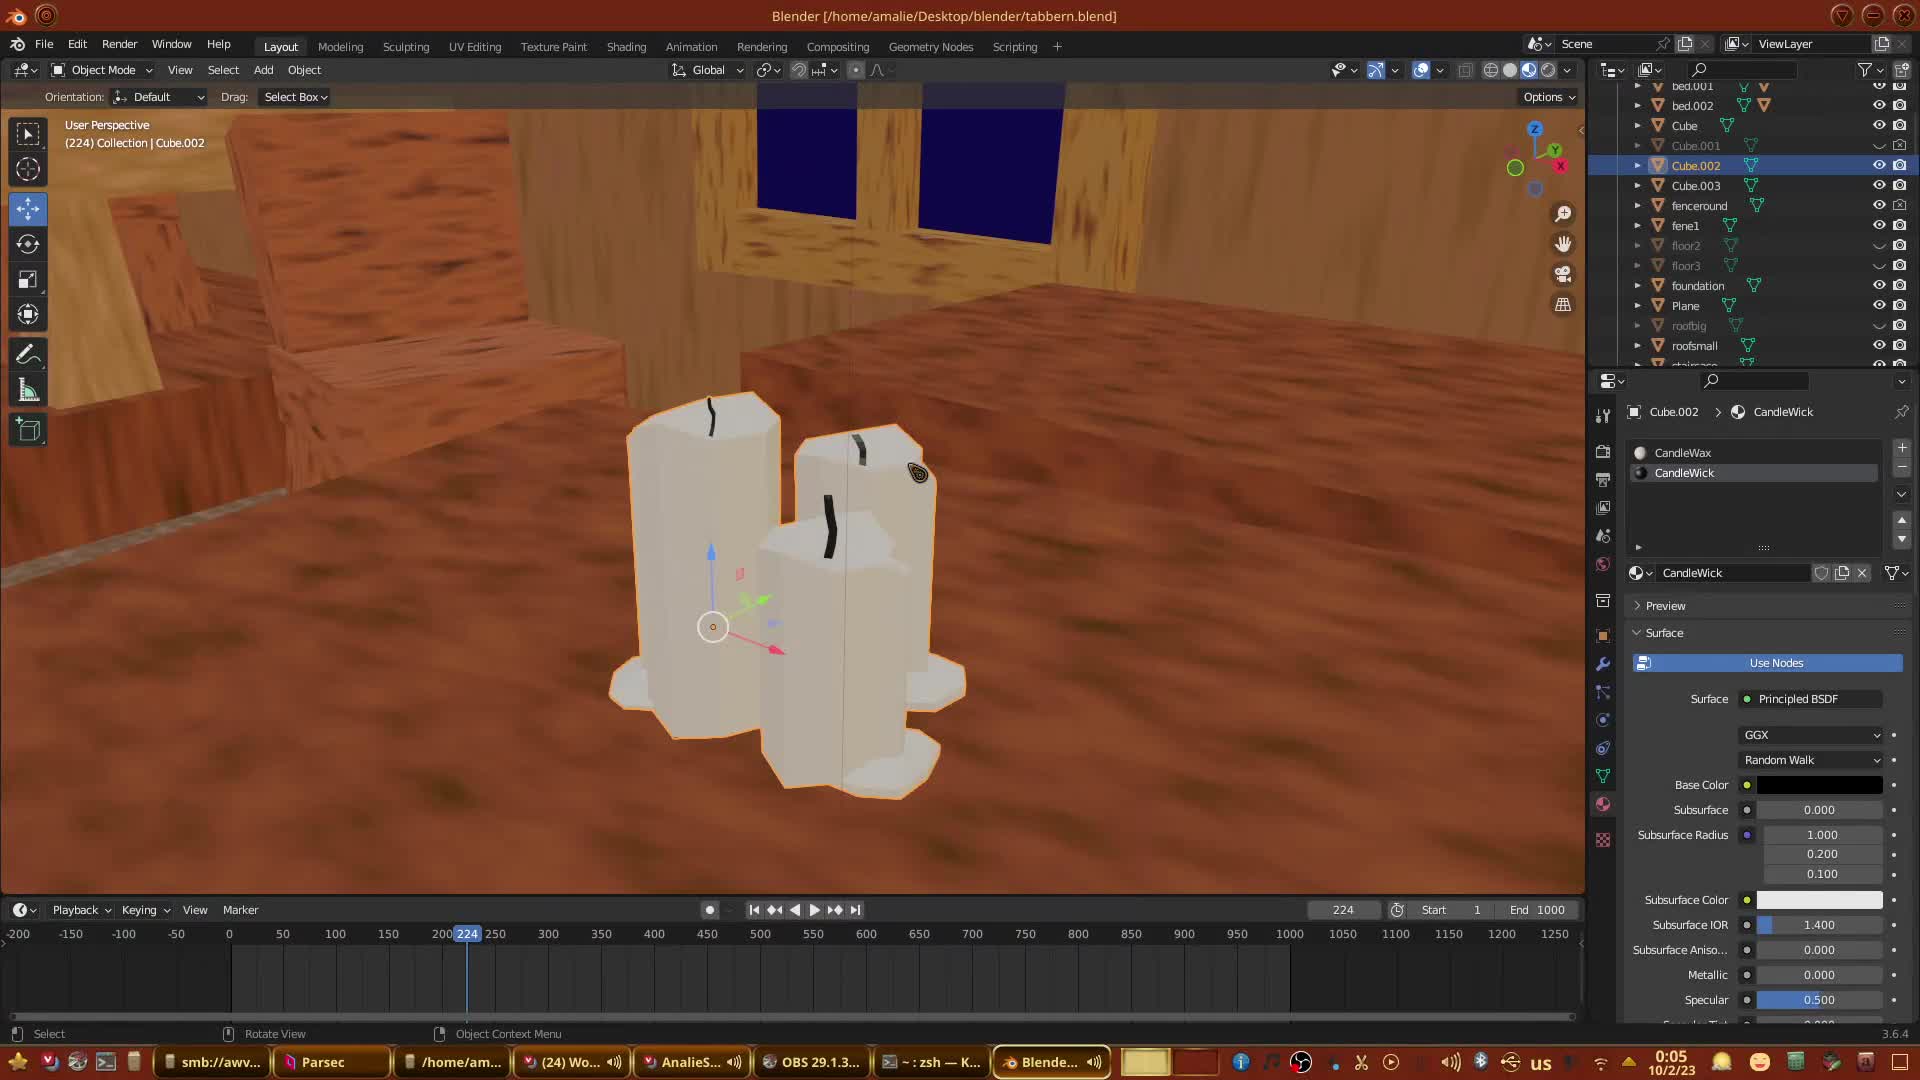Select CandleWax material slot
Screen dimensions: 1920x1080
[1682, 453]
